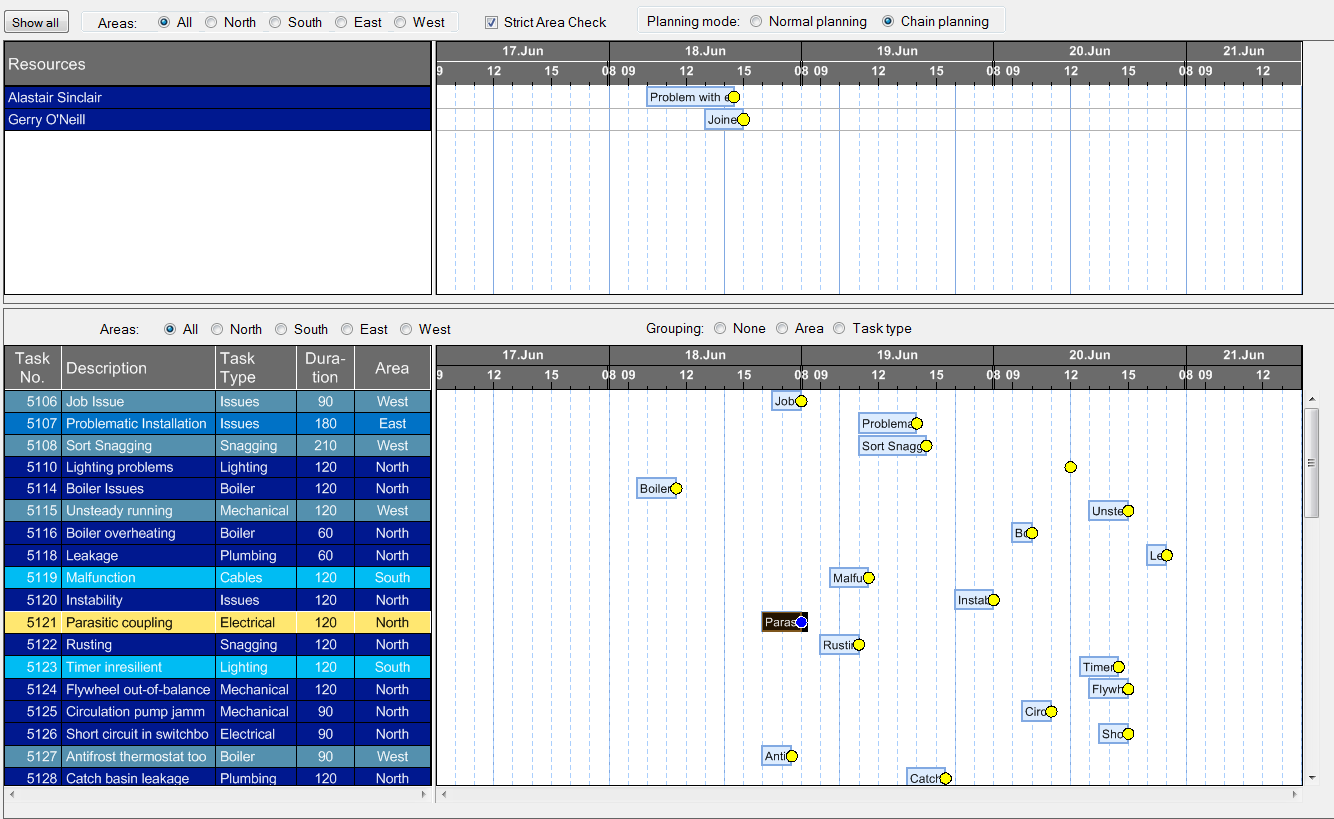Click the Show all button
This screenshot has height=819, width=1334.
click(36, 22)
